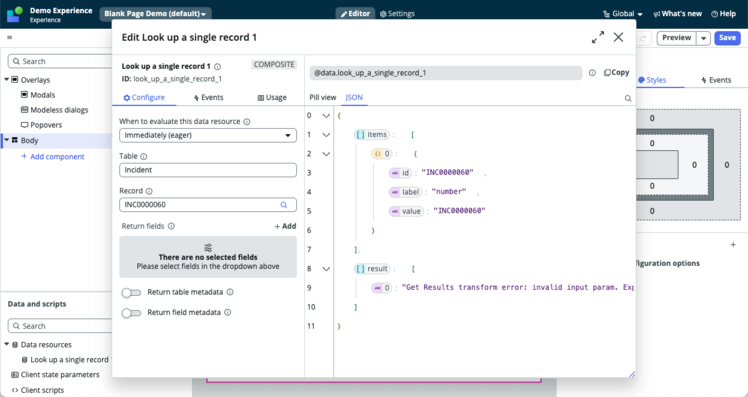The height and width of the screenshot is (397, 748).
Task: Open the Editor tab in header
Action: pyautogui.click(x=355, y=14)
